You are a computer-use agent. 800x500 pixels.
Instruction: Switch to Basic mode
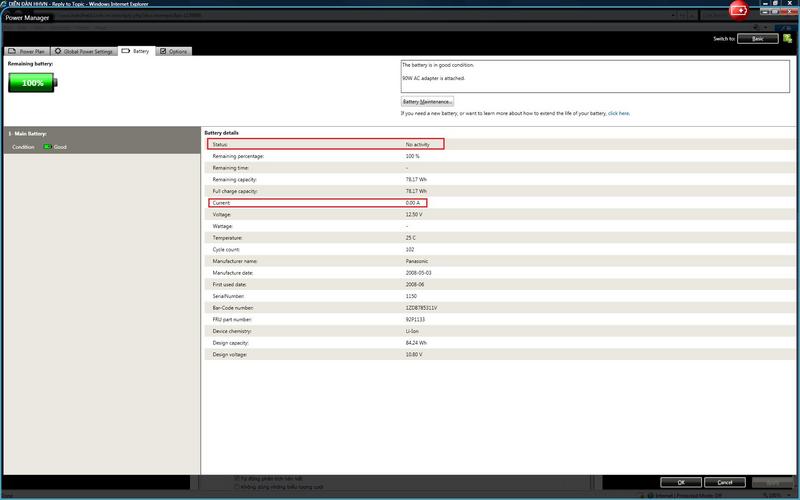(x=757, y=38)
